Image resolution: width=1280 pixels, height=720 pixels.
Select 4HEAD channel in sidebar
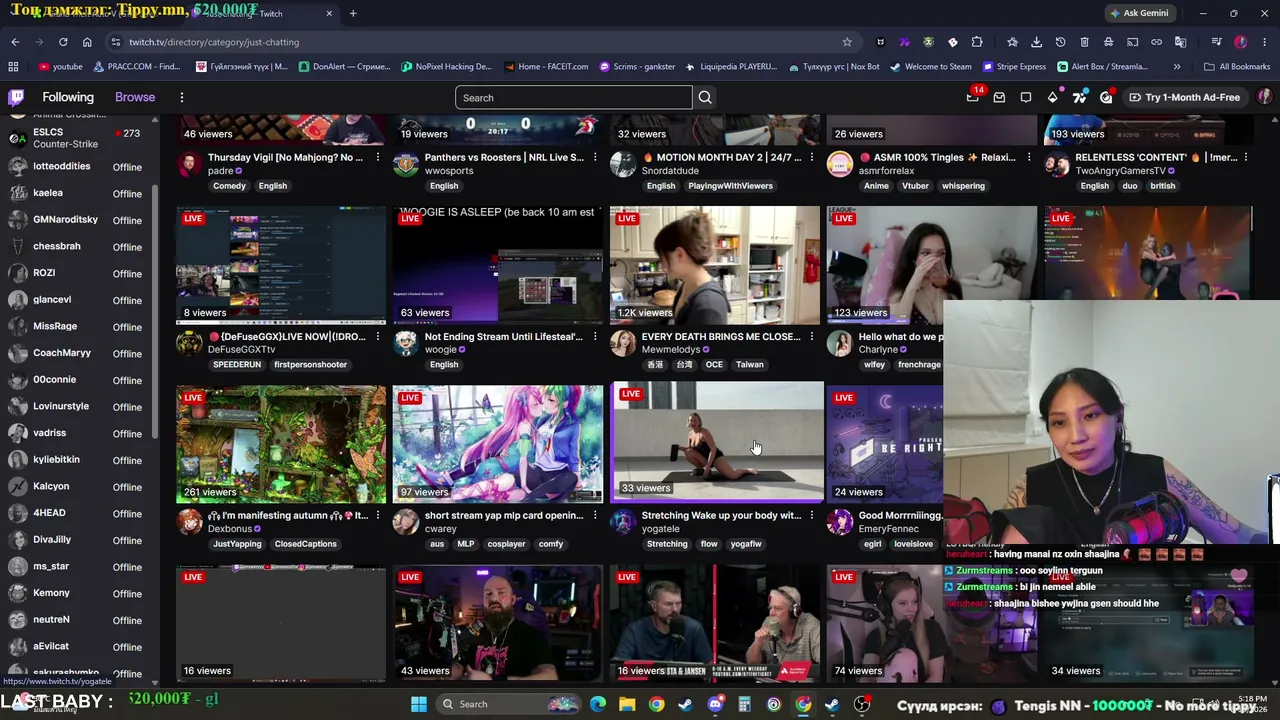pyautogui.click(x=80, y=513)
